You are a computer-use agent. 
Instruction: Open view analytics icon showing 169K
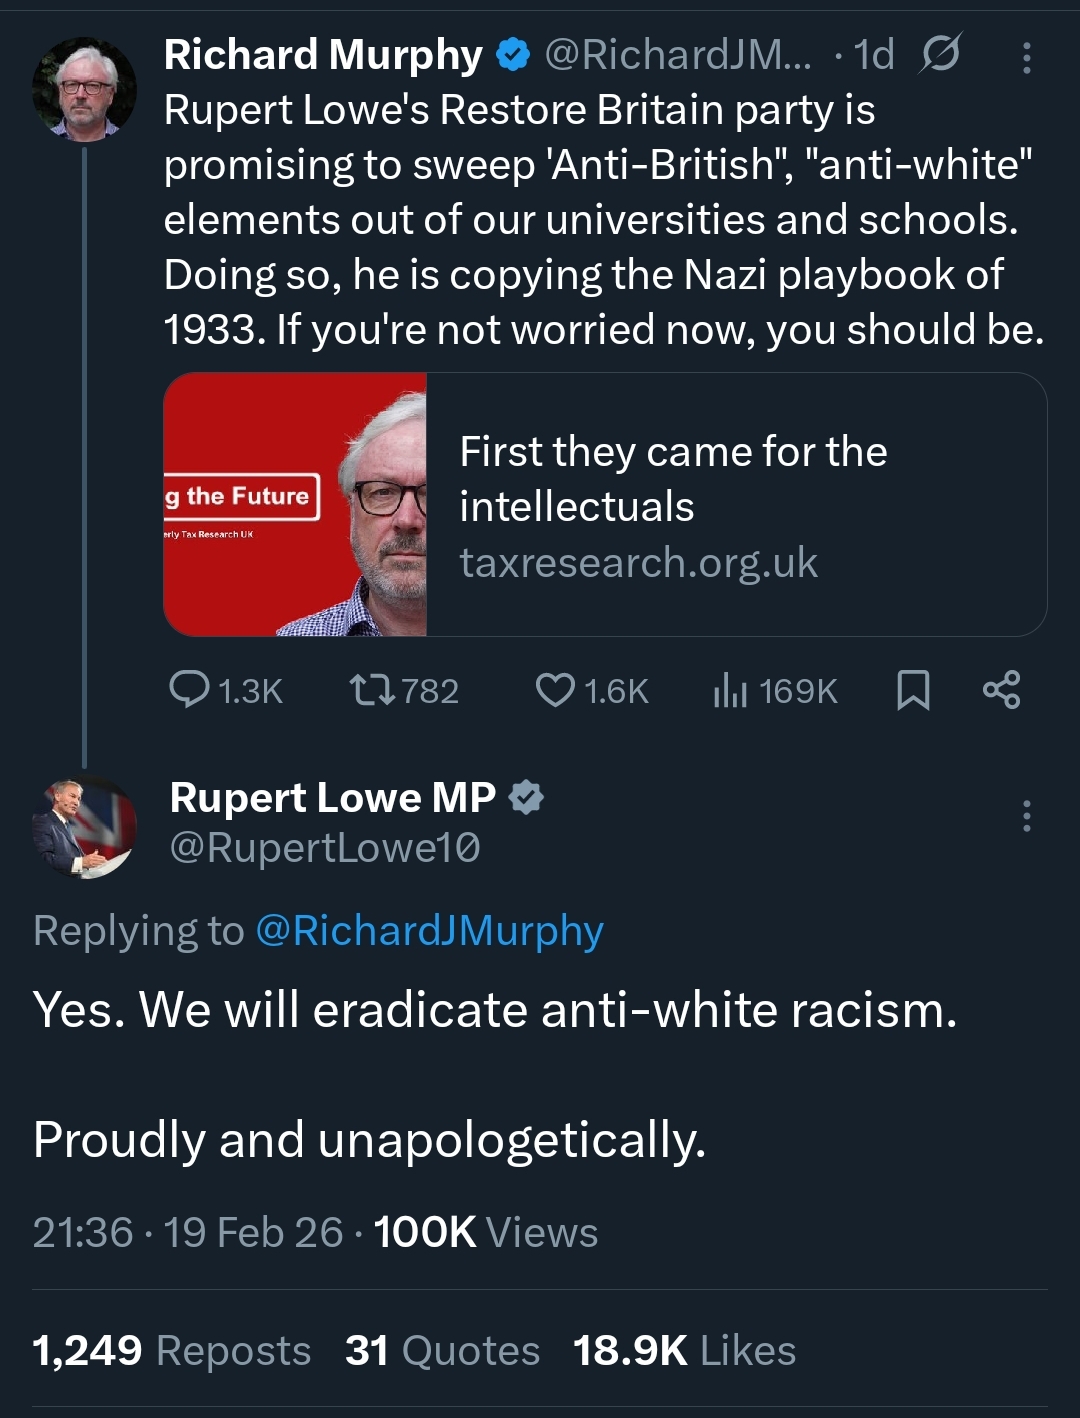pyautogui.click(x=730, y=690)
